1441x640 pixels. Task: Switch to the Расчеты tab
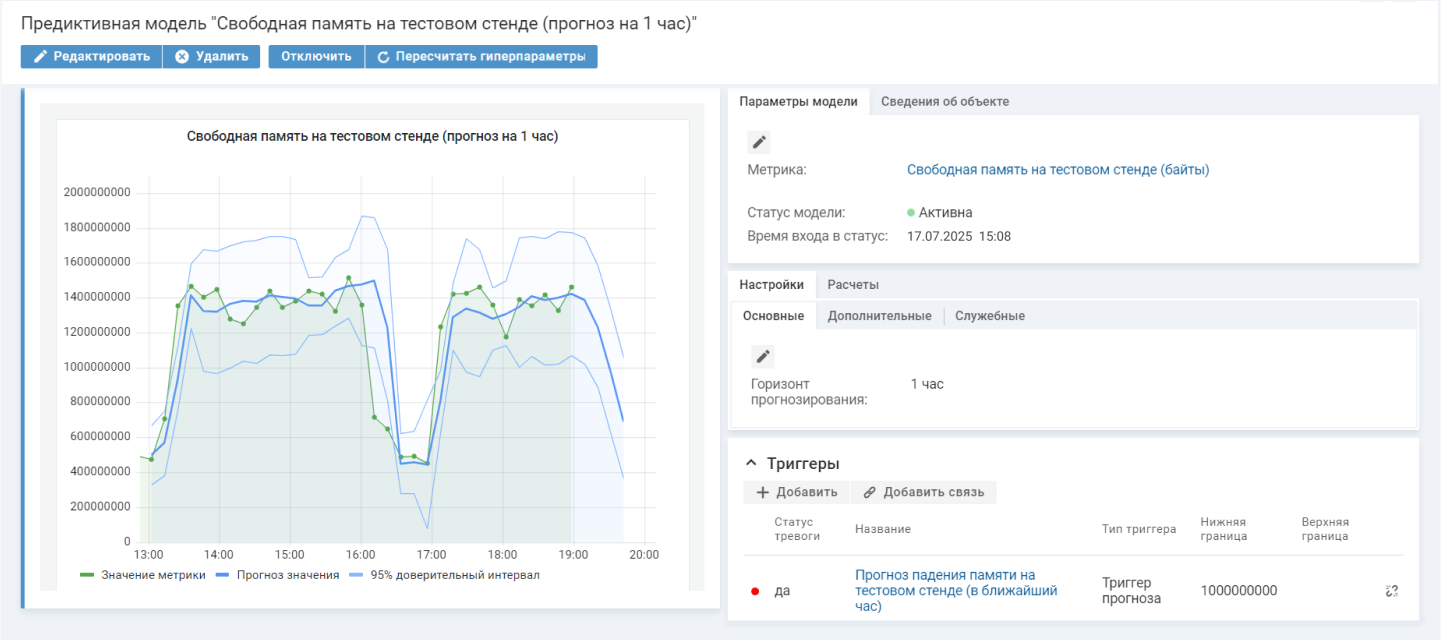[853, 285]
